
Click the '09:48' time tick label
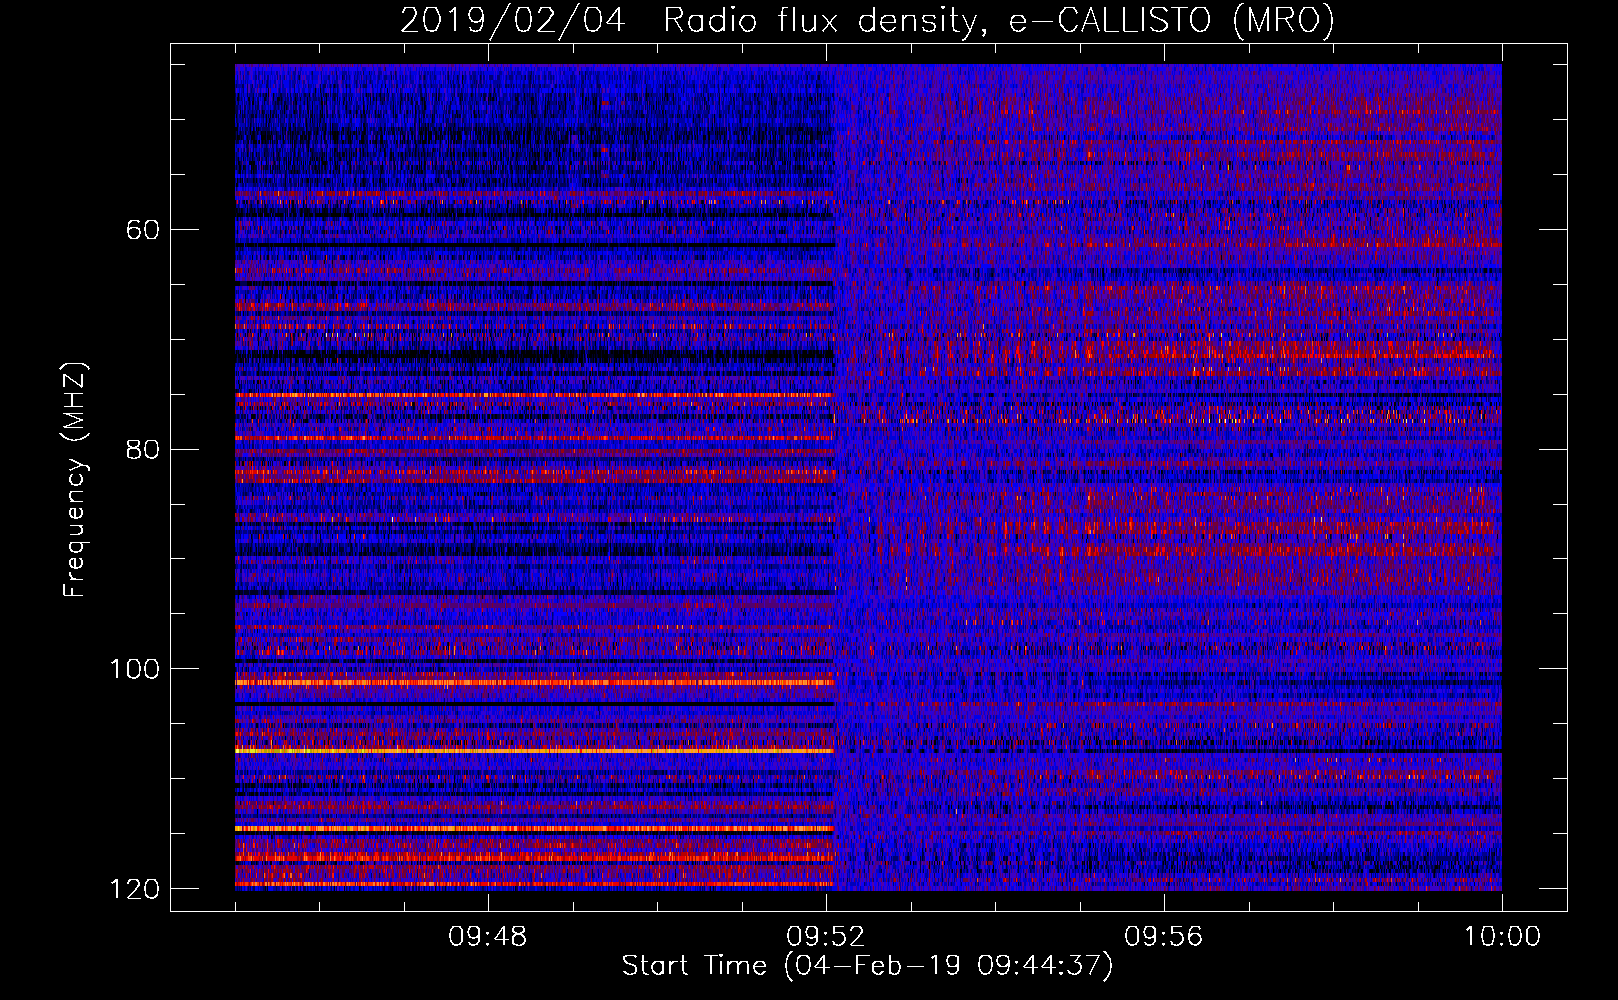(x=488, y=937)
